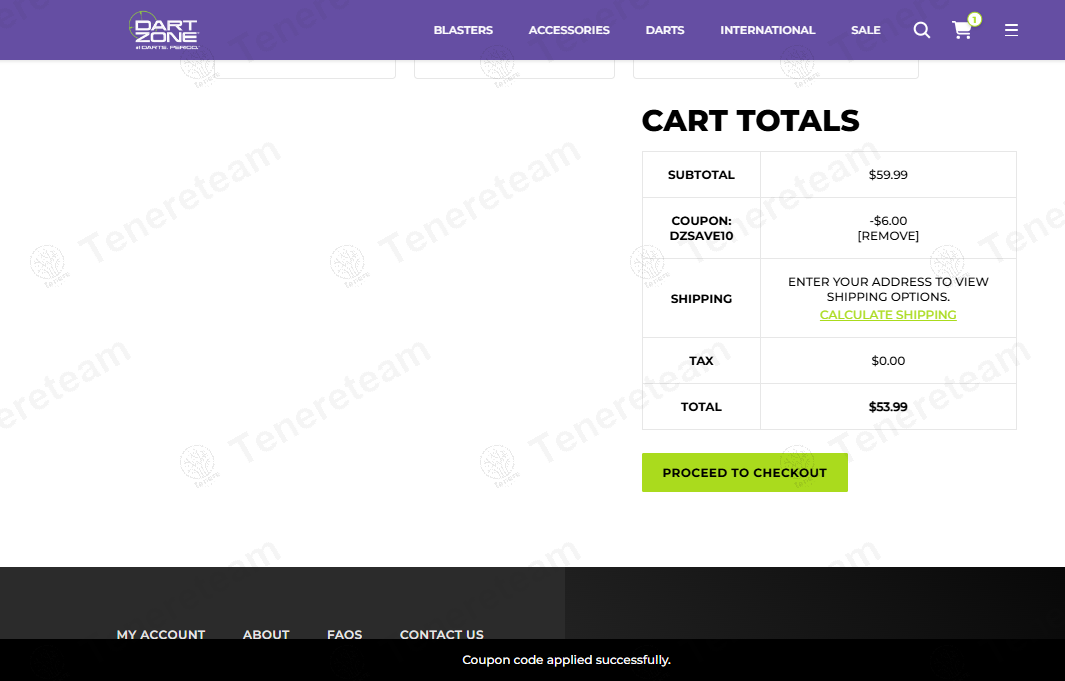Open My Account in the footer

coord(160,634)
